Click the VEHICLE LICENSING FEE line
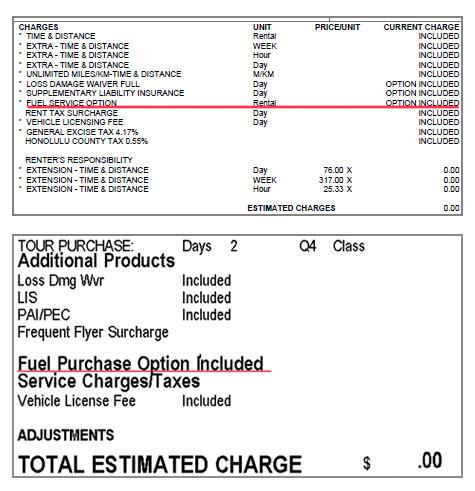 coord(239,122)
